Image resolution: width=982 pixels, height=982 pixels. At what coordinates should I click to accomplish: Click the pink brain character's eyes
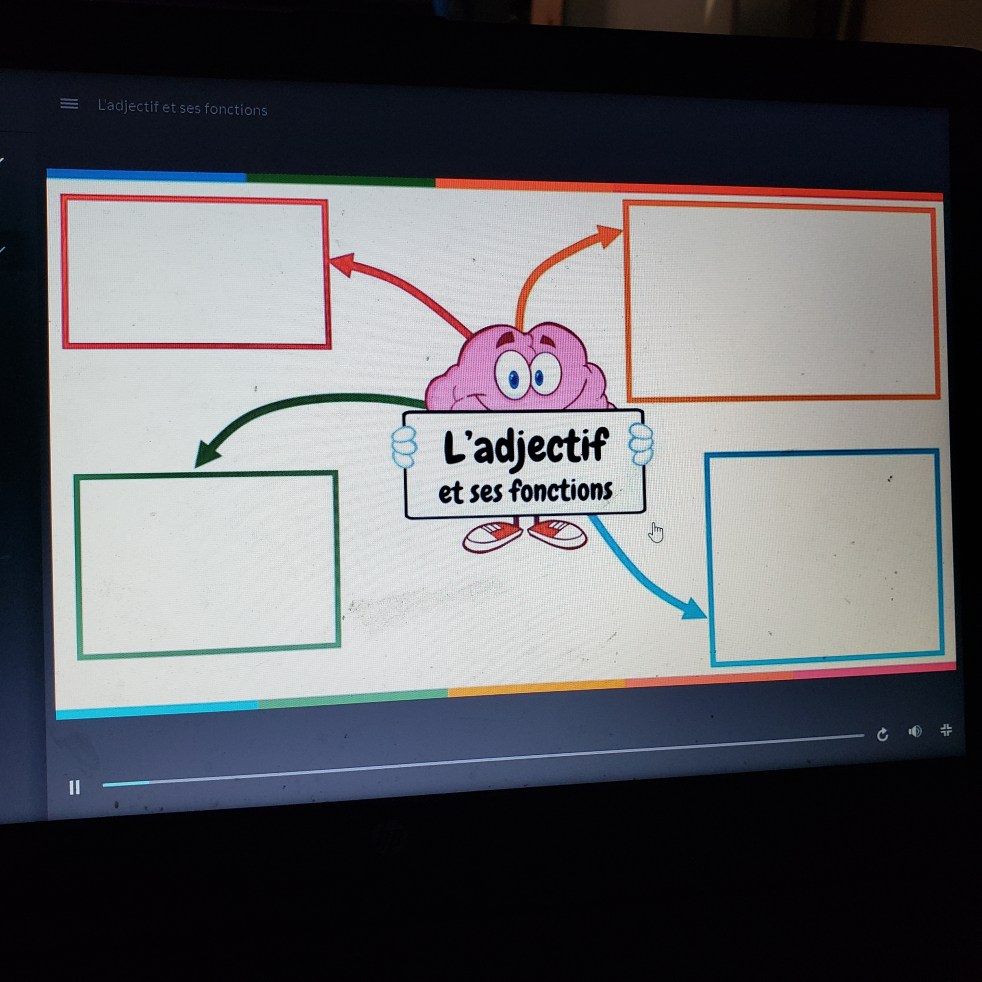[x=527, y=377]
